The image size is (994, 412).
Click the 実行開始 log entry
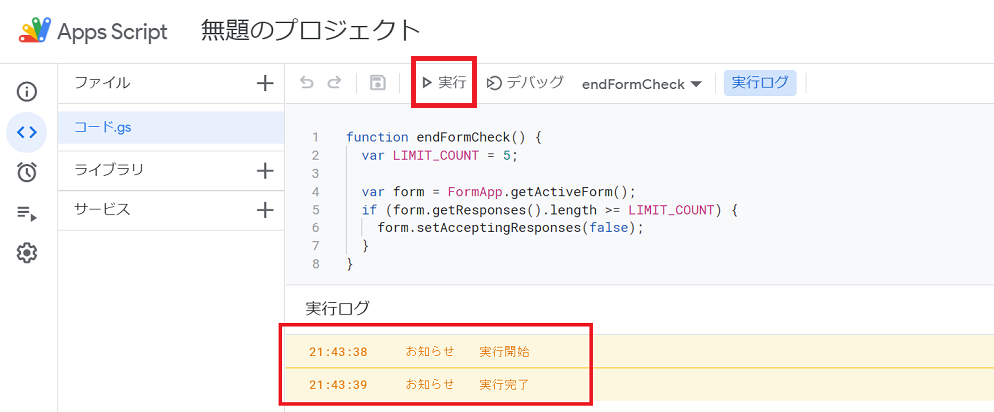(505, 352)
